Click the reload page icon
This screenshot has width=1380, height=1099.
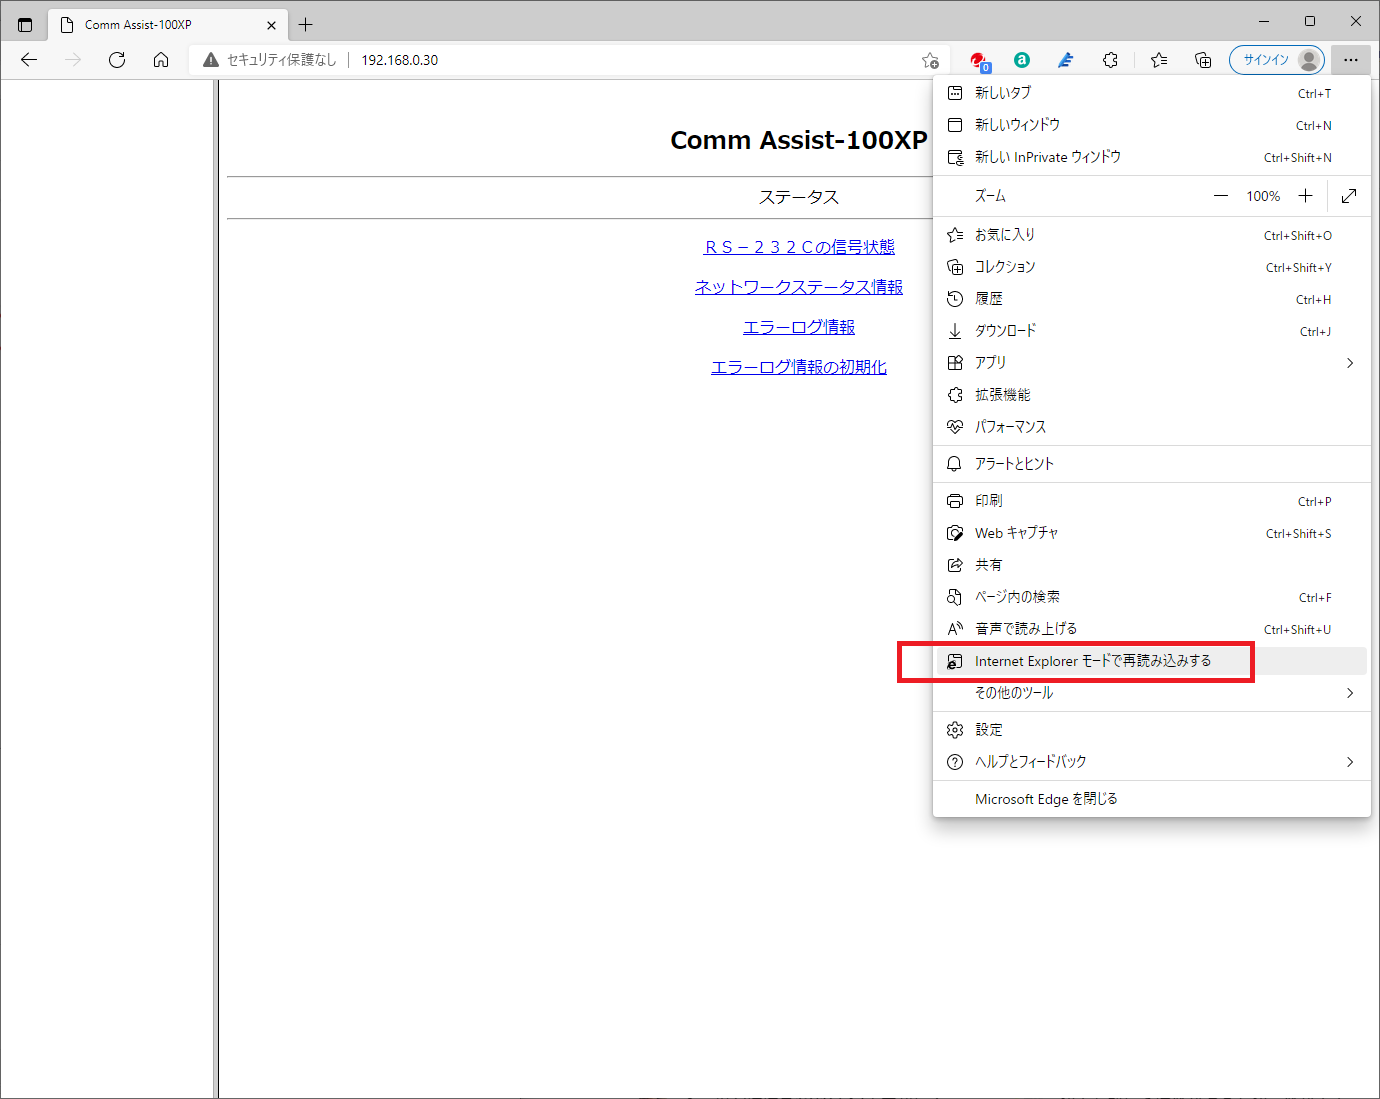click(117, 60)
